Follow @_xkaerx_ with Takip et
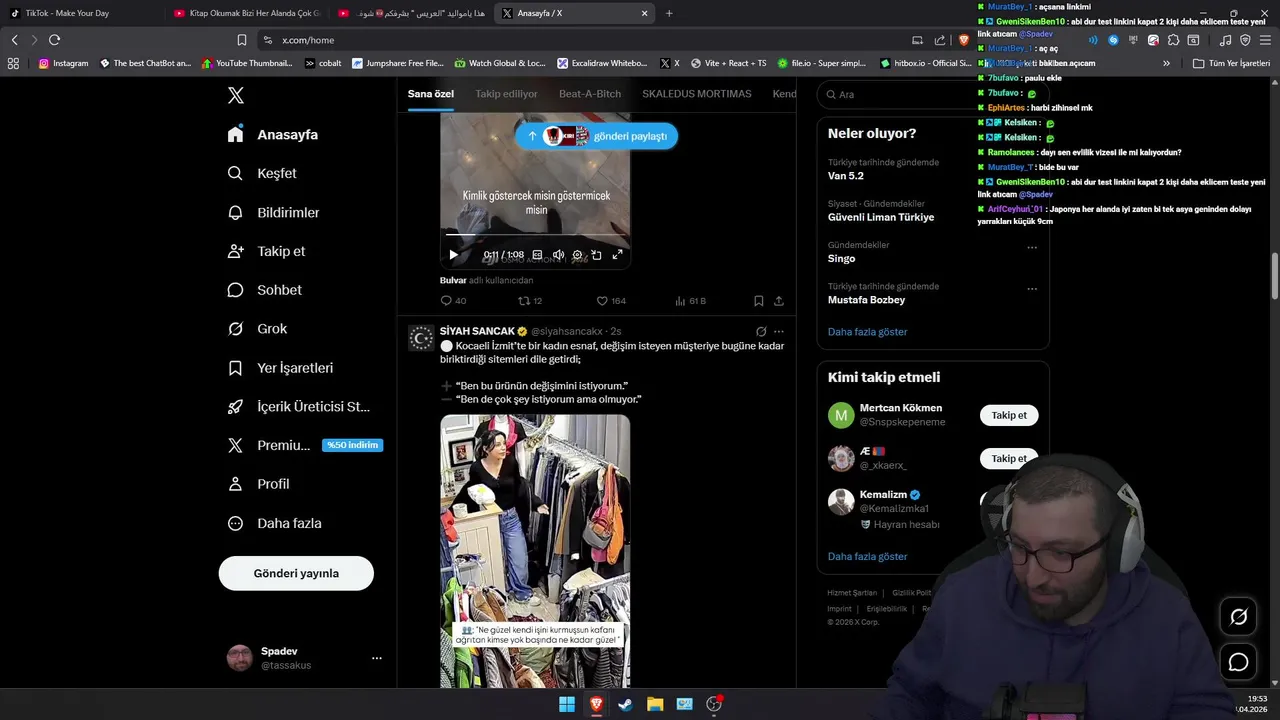Screen dimensions: 1280x720 pos(1009,458)
